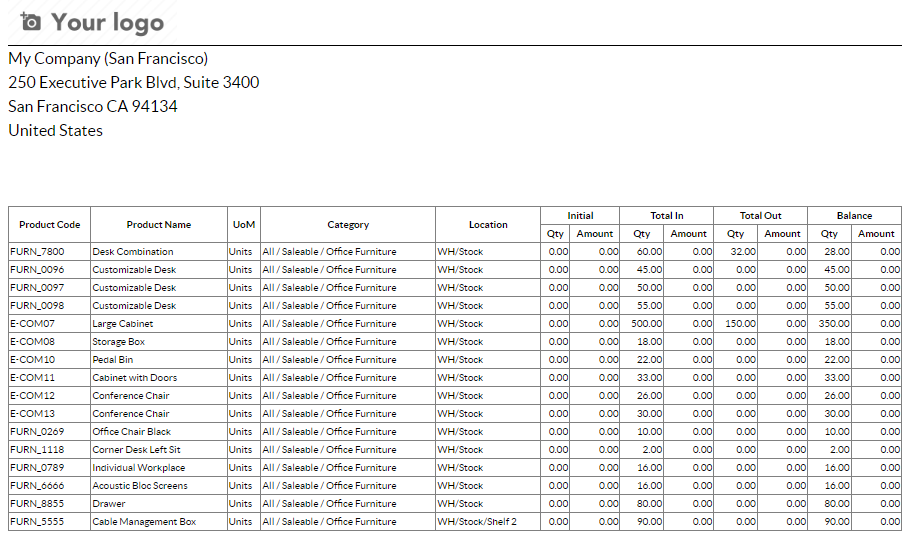Click the 'Product Name' column header
Image resolution: width=917 pixels, height=545 pixels.
pos(159,225)
